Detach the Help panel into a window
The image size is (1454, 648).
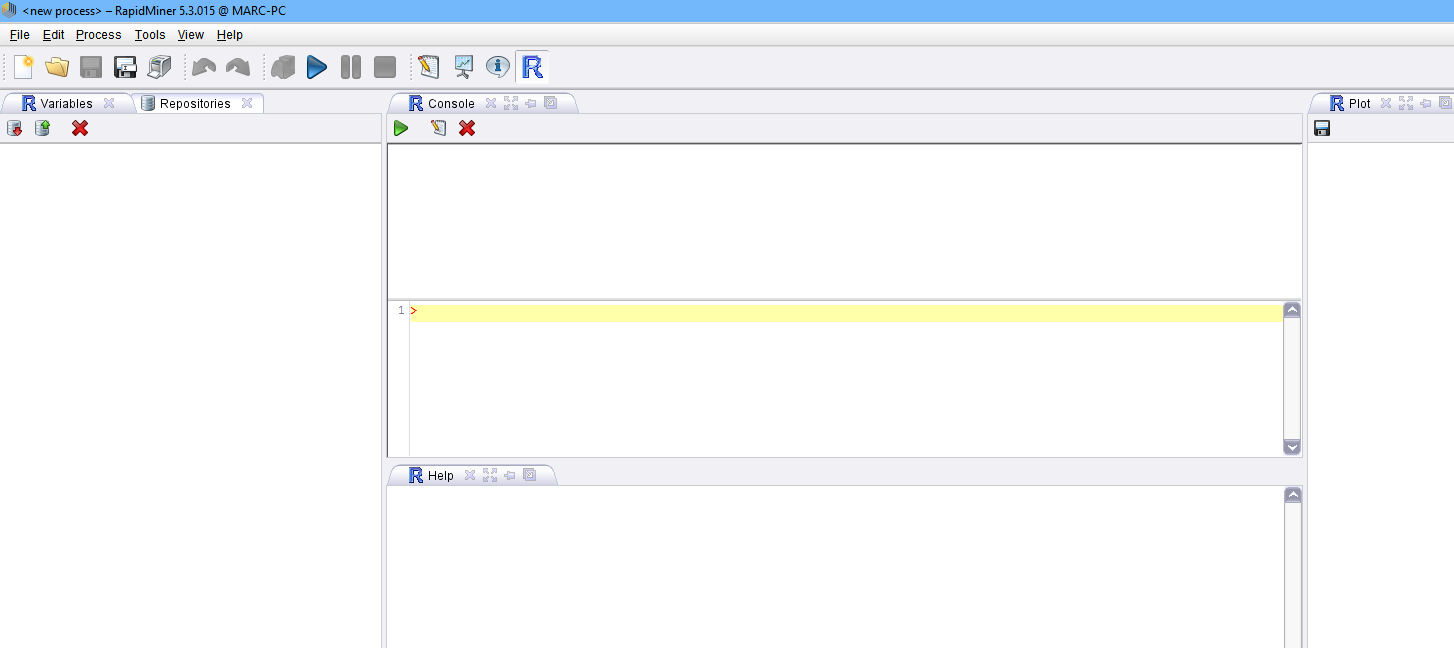(530, 475)
